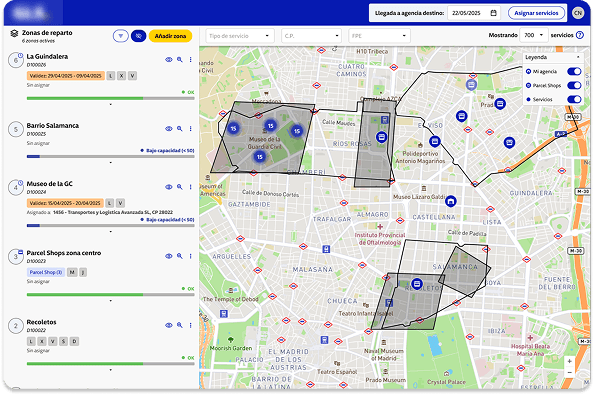Open Mostrando 700 services count dropdown
The image size is (594, 395).
(534, 35)
